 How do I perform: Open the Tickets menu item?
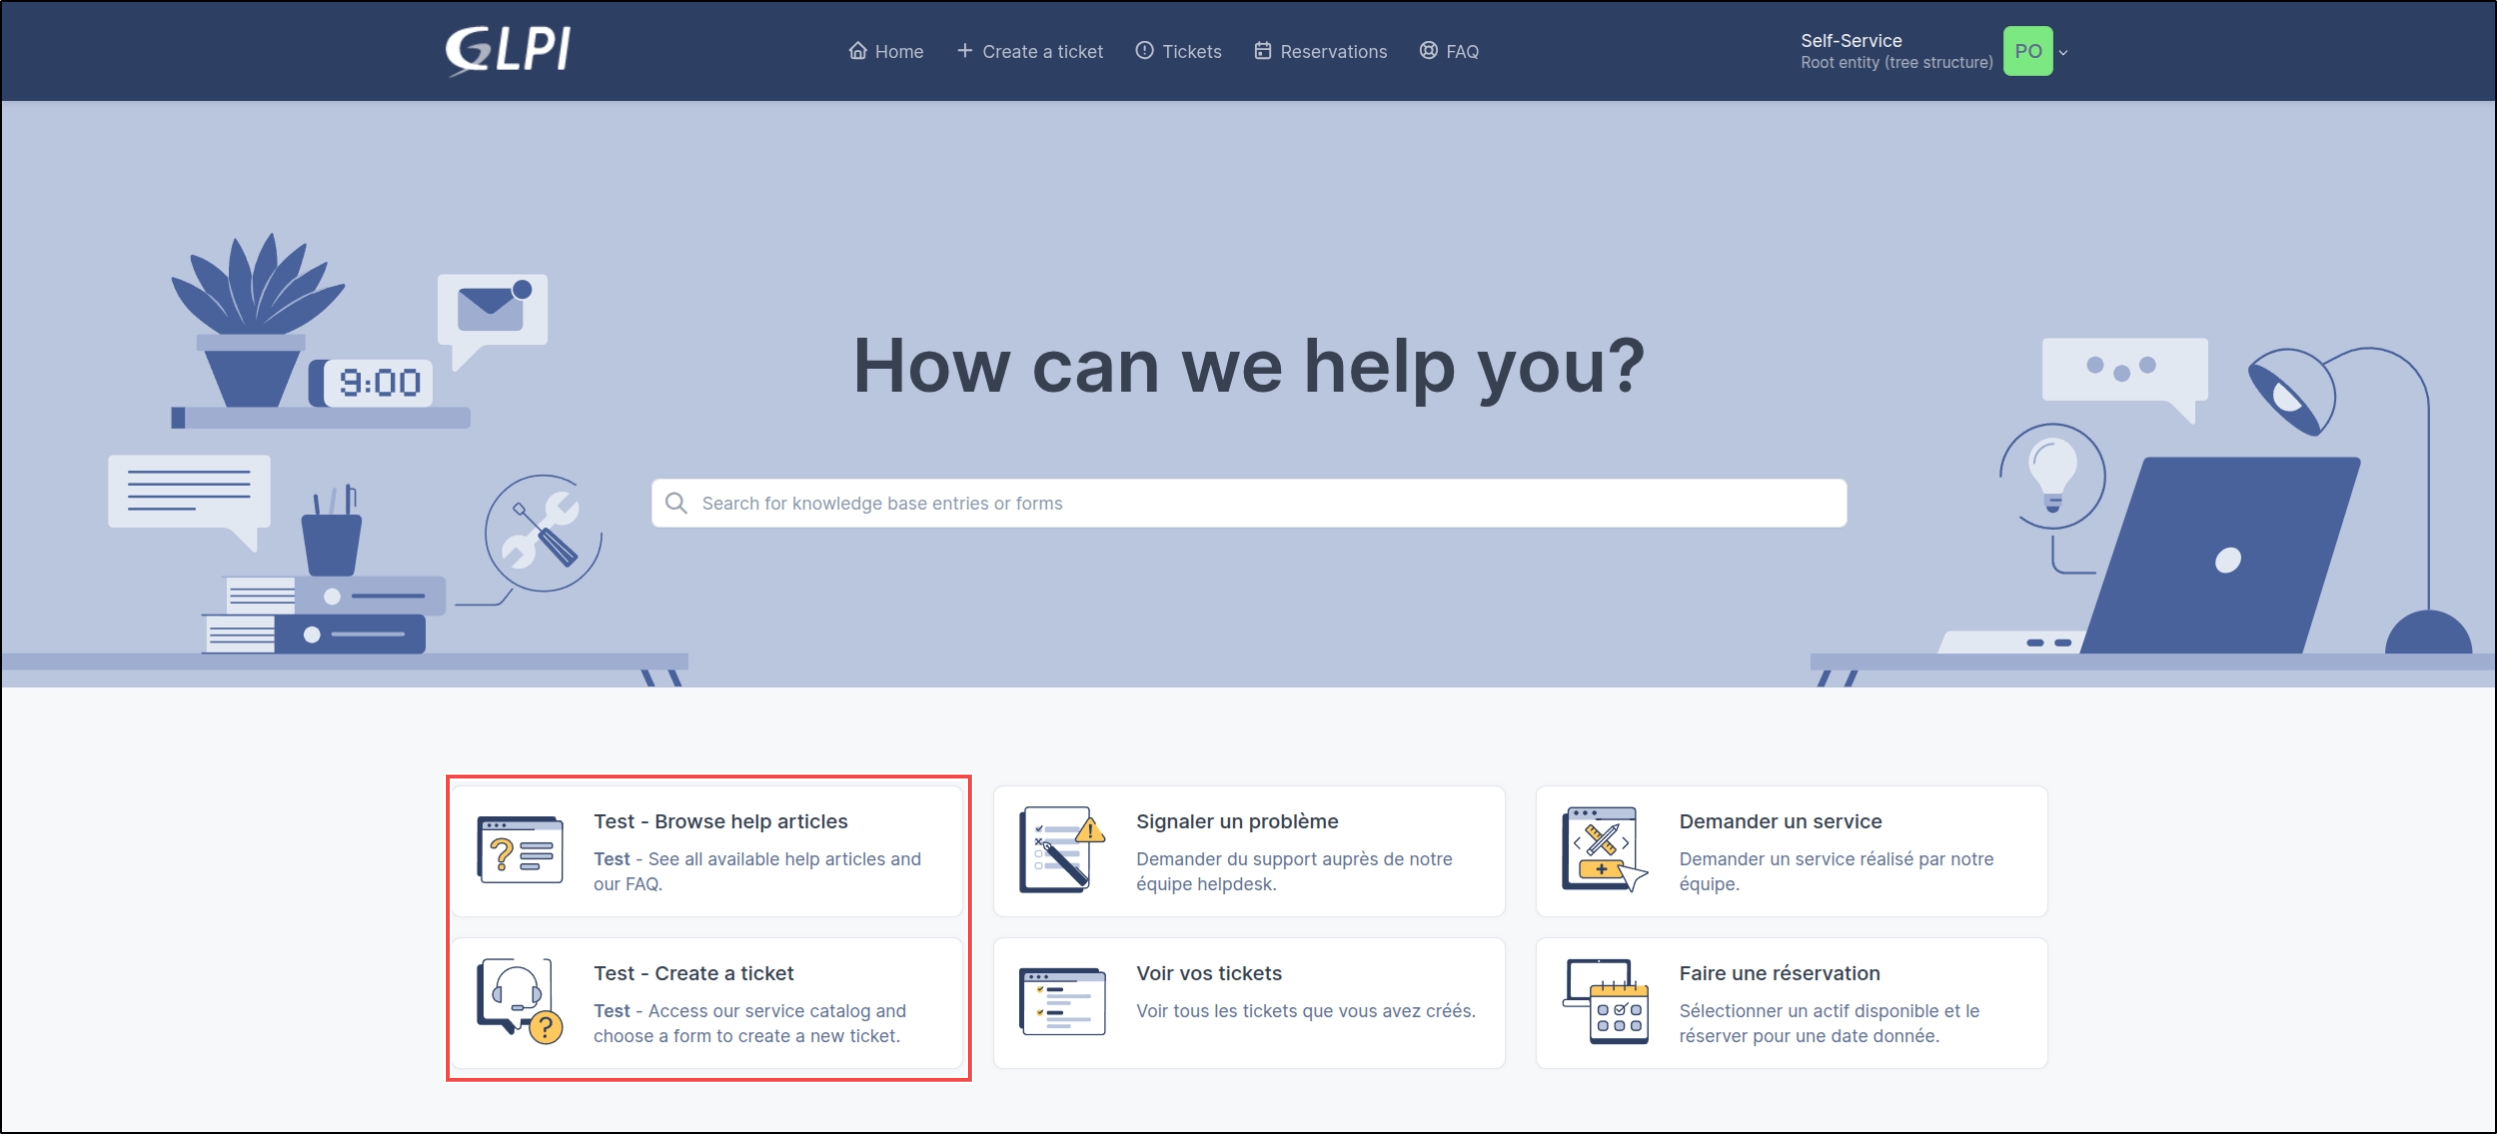(x=1179, y=51)
